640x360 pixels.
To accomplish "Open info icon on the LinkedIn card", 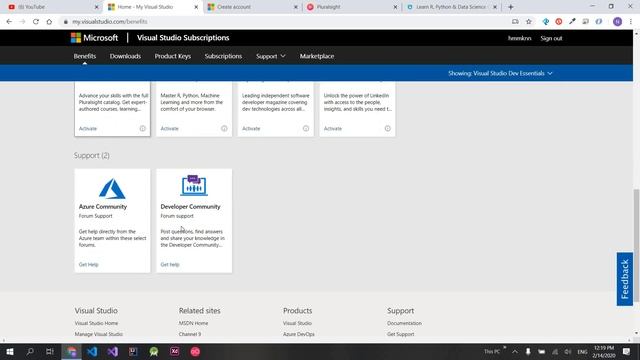I will [x=387, y=128].
